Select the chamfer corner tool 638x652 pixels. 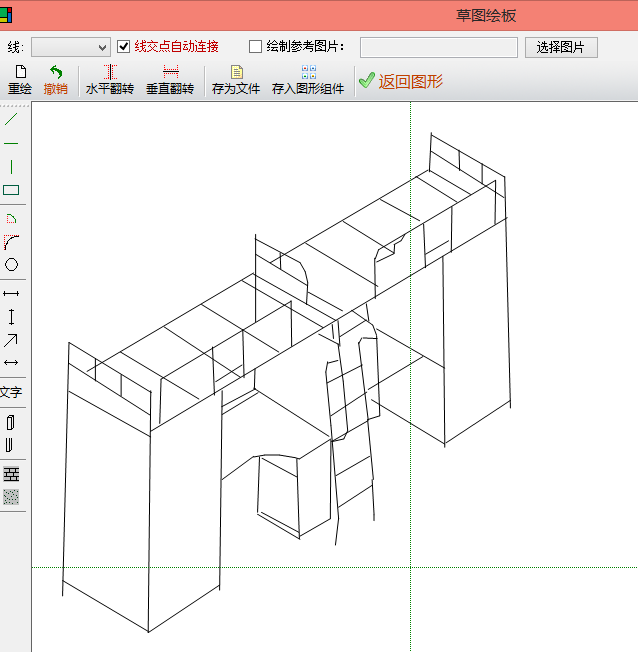pyautogui.click(x=11, y=218)
